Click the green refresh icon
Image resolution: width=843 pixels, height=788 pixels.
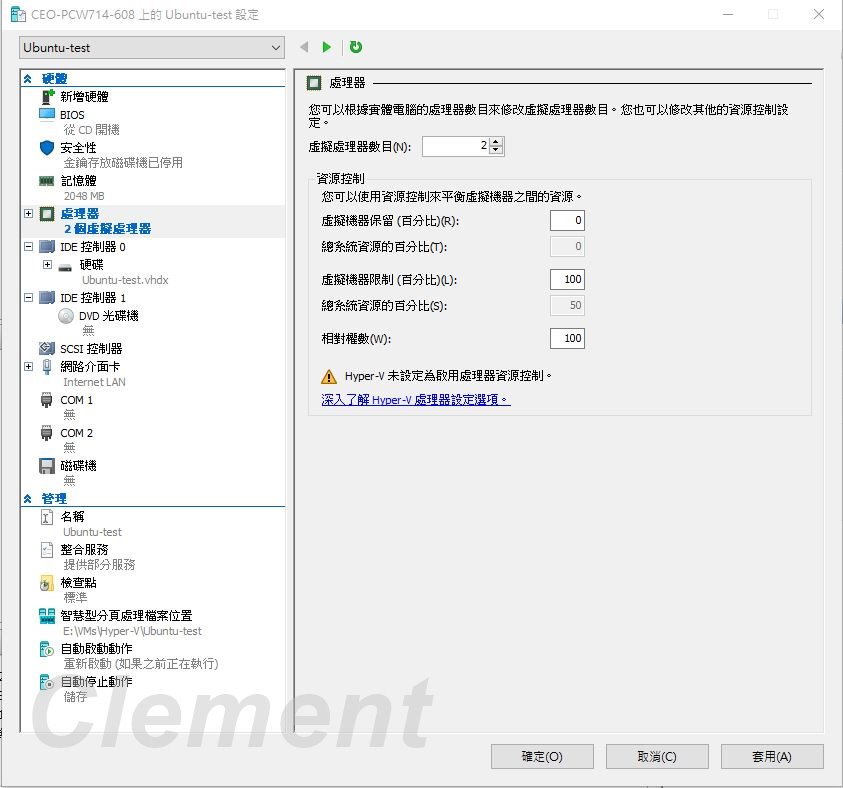coord(356,47)
